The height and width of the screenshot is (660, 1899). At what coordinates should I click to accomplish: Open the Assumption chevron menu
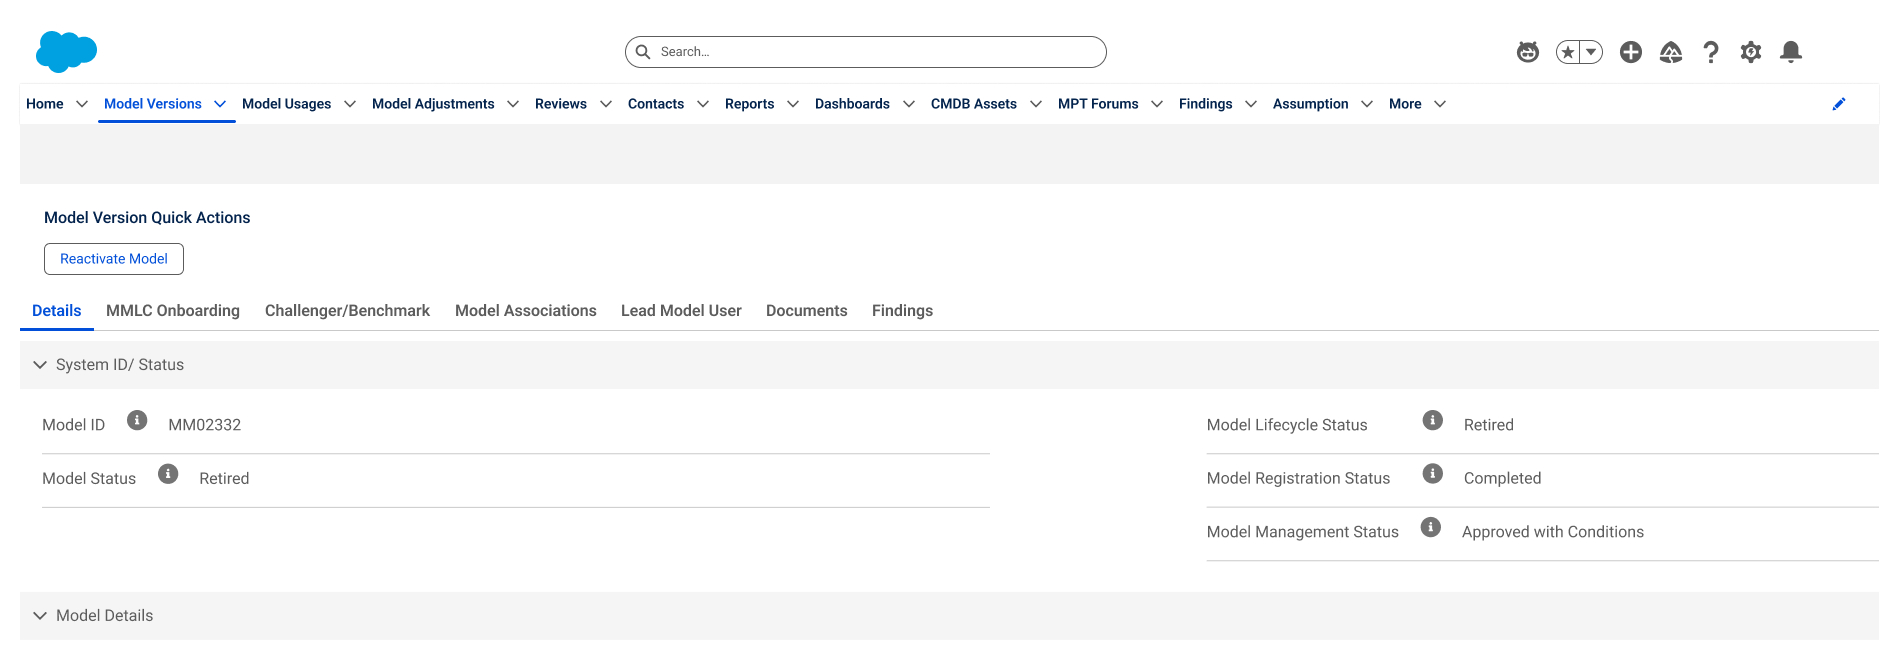(1367, 104)
